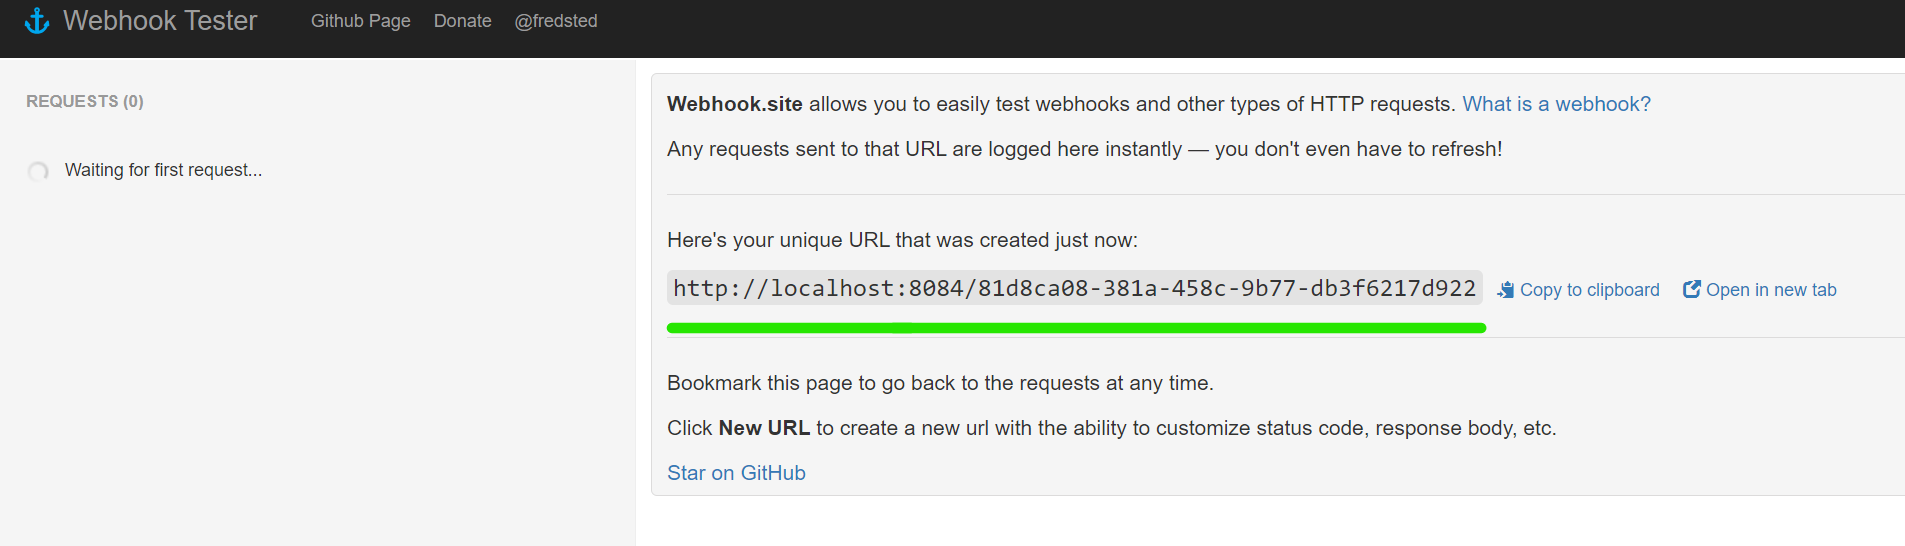Open the @fredsted nav link

(x=556, y=21)
